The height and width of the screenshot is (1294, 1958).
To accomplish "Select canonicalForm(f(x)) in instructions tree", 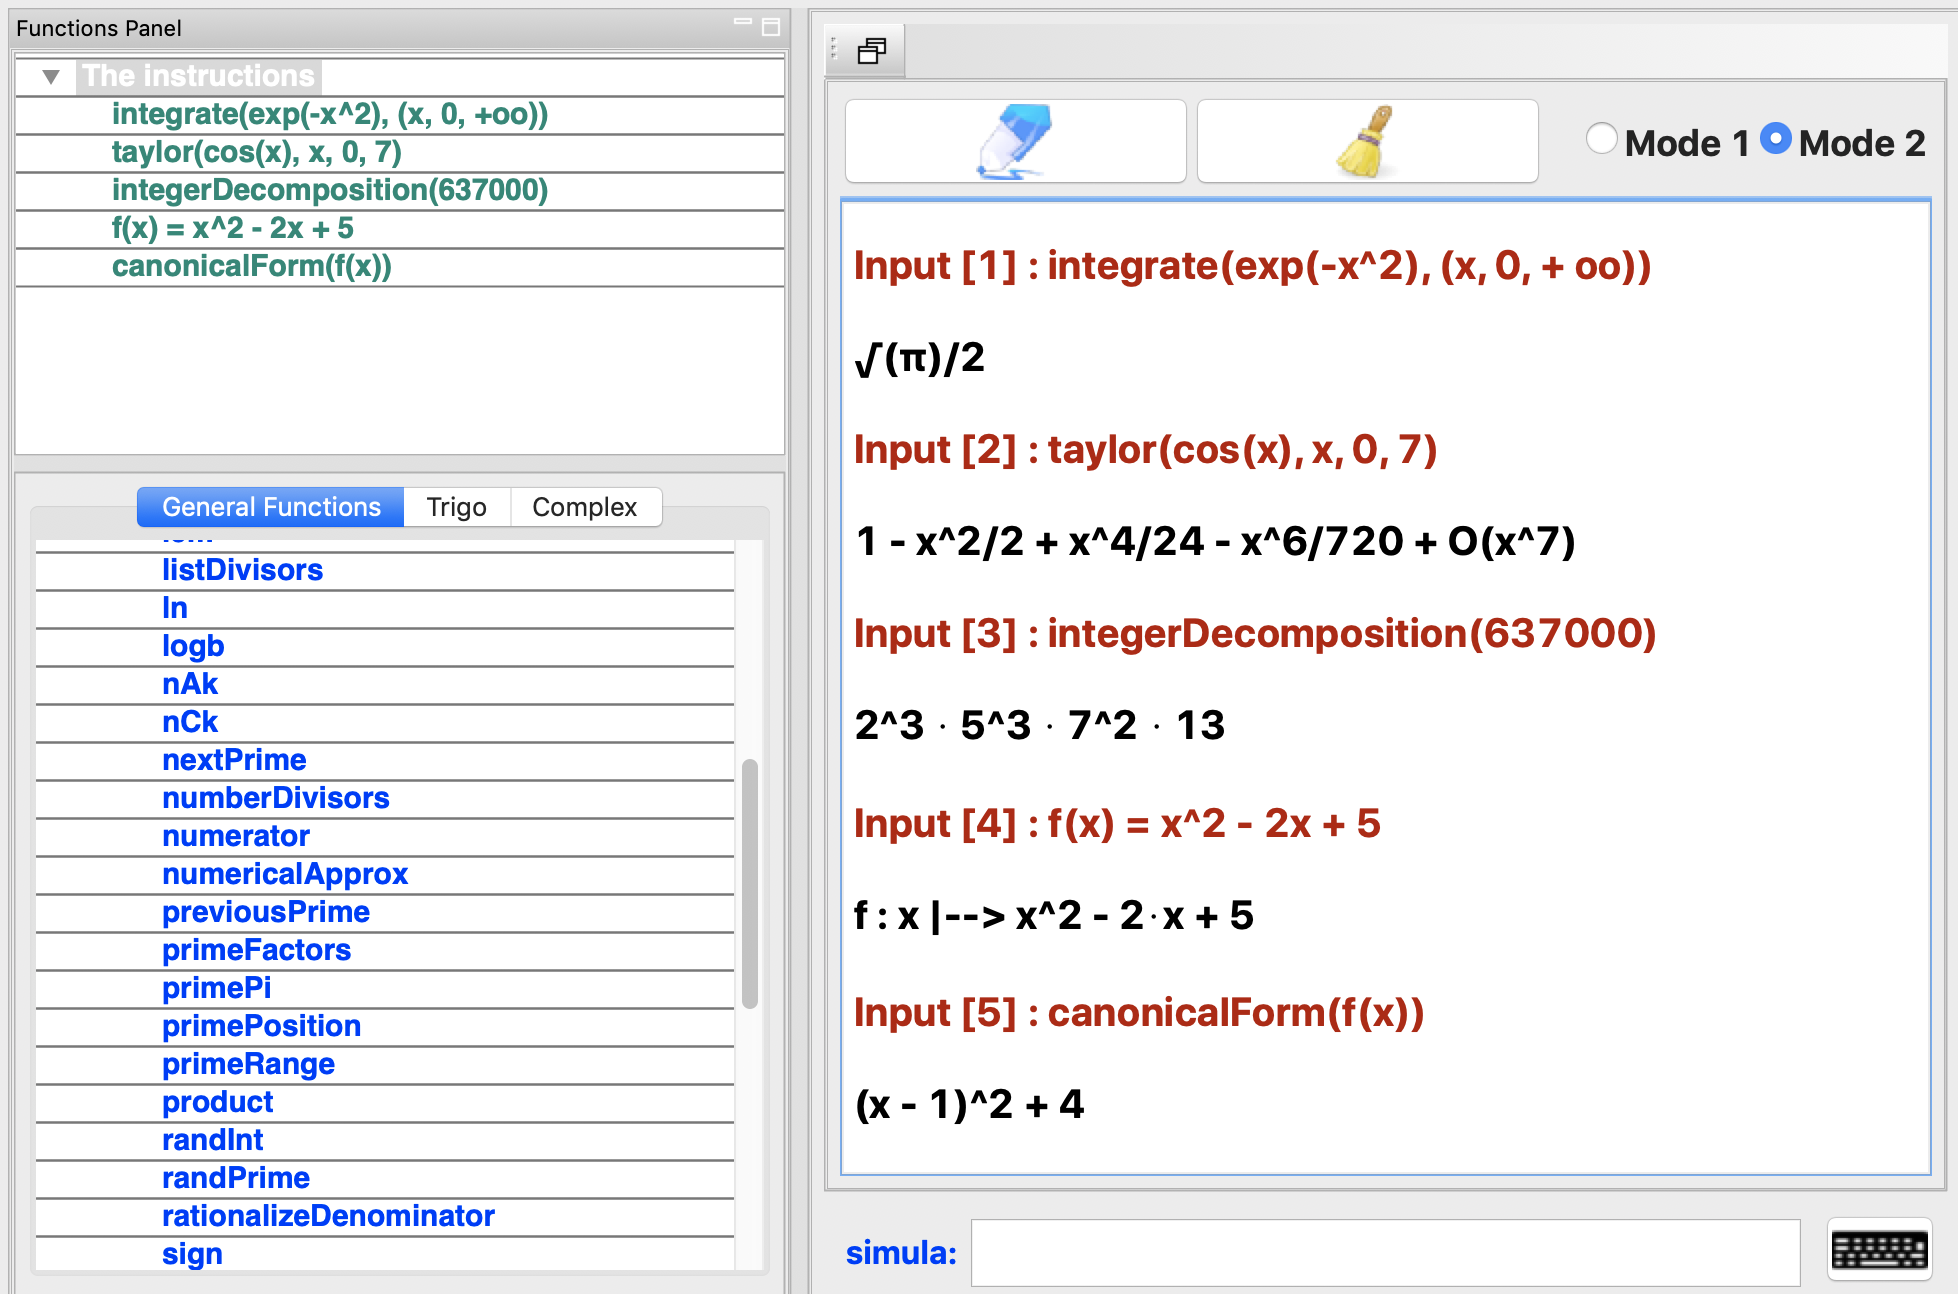I will coord(251,266).
